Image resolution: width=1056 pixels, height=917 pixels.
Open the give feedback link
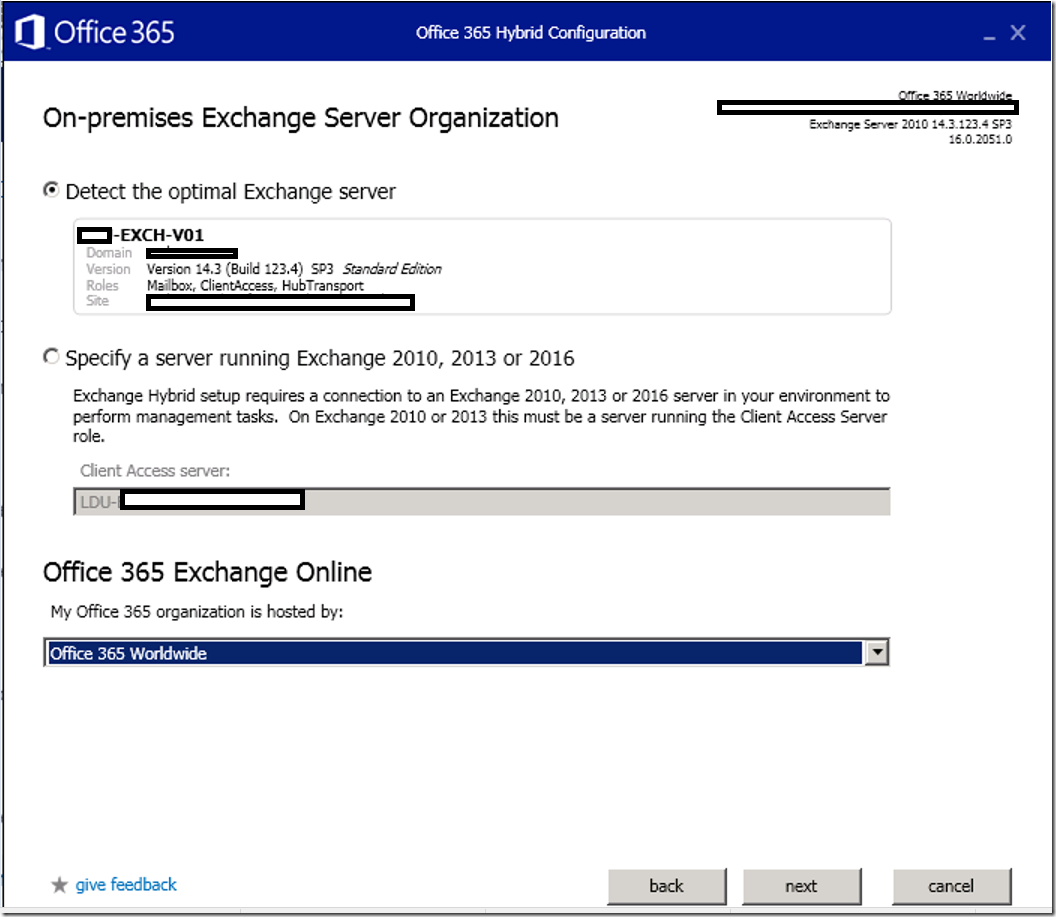[126, 884]
